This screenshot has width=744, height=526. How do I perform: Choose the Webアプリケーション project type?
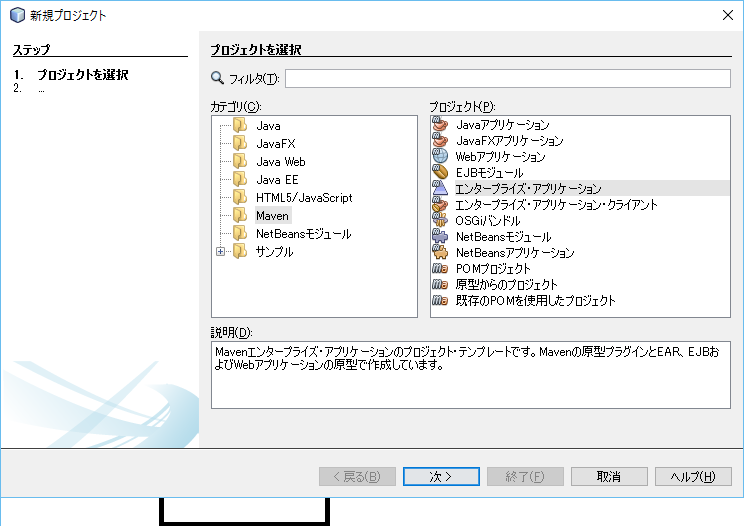click(x=501, y=157)
